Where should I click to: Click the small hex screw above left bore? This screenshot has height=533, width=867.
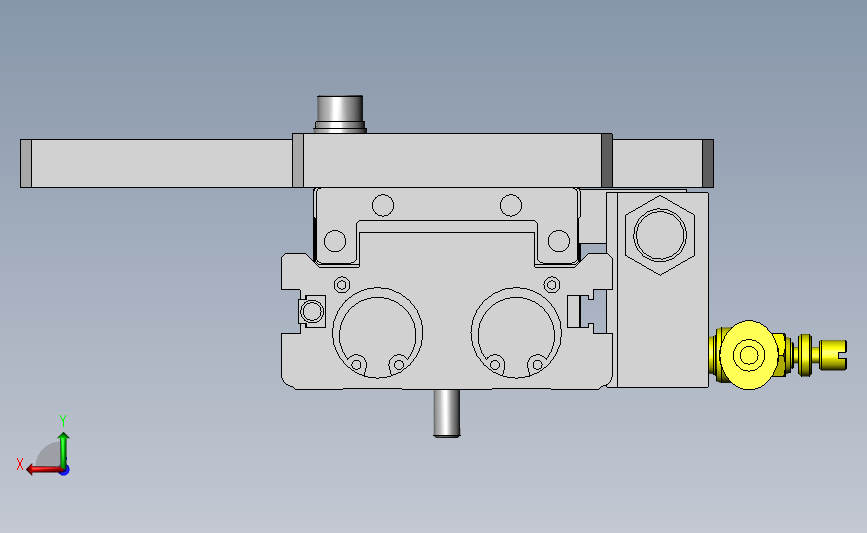(342, 285)
